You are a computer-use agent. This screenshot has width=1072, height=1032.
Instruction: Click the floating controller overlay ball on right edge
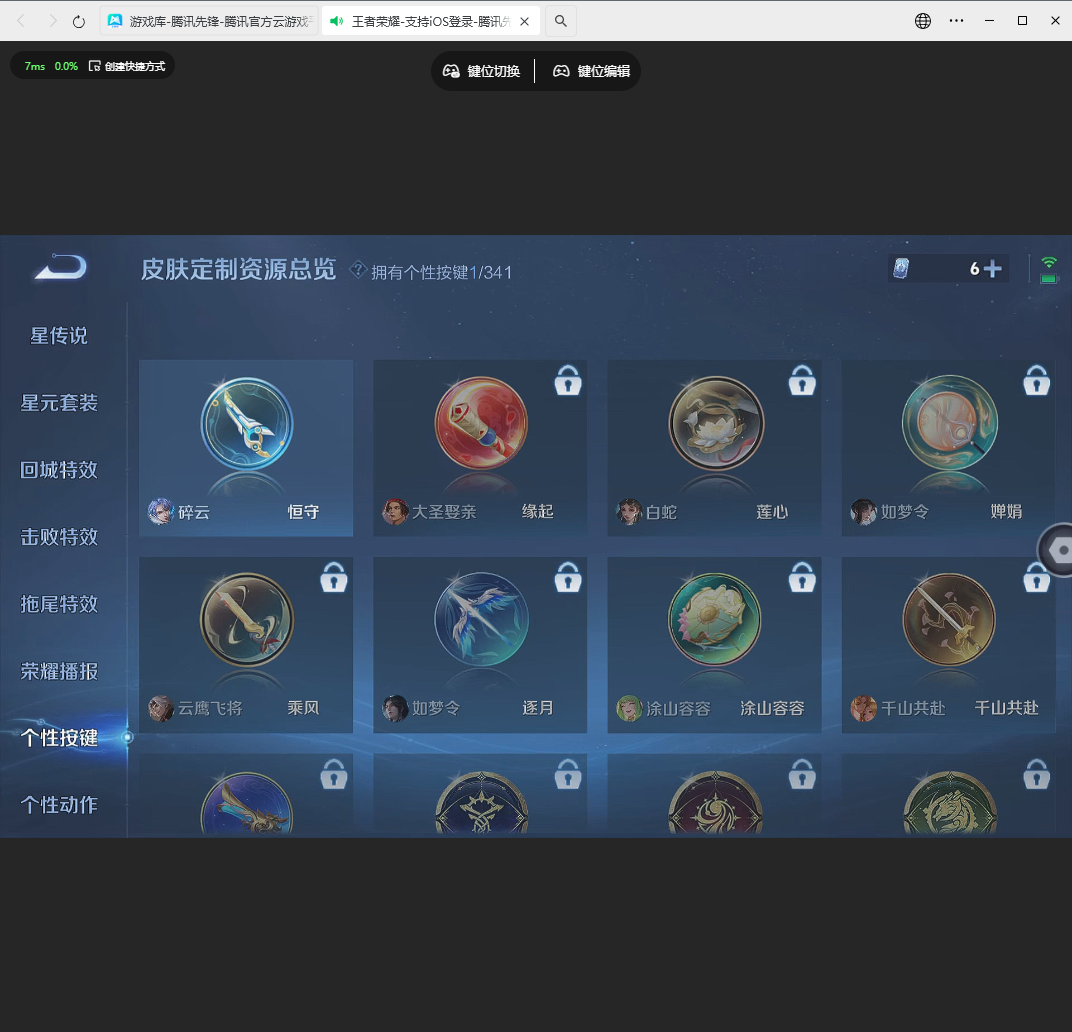tap(1061, 550)
